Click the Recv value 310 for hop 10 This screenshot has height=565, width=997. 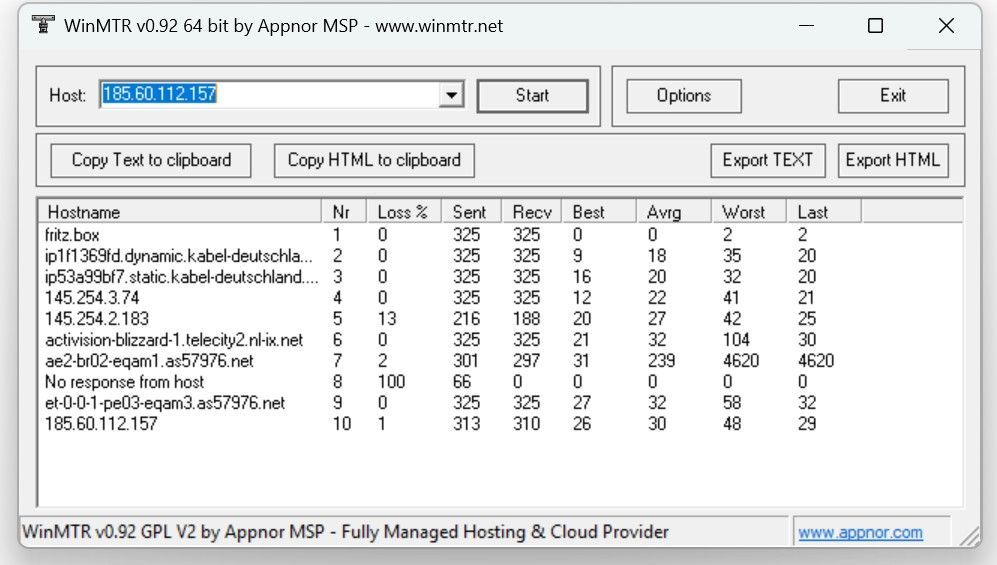[x=526, y=423]
